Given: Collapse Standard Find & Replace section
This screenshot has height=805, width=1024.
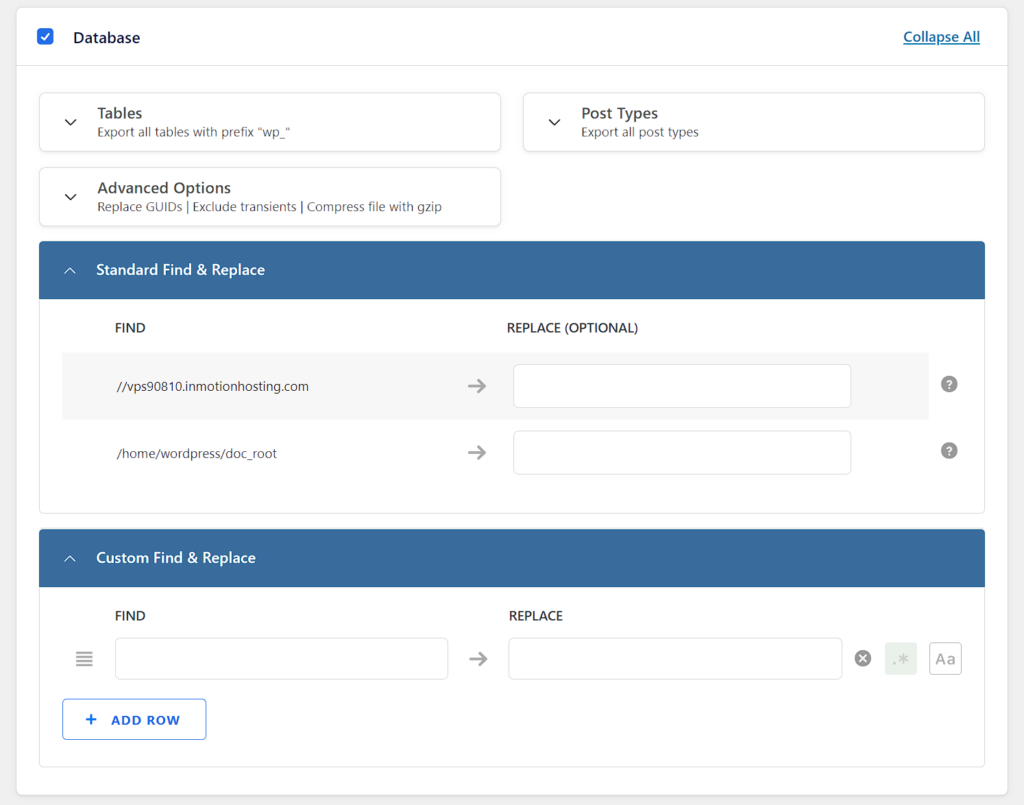Looking at the screenshot, I should click(x=70, y=270).
